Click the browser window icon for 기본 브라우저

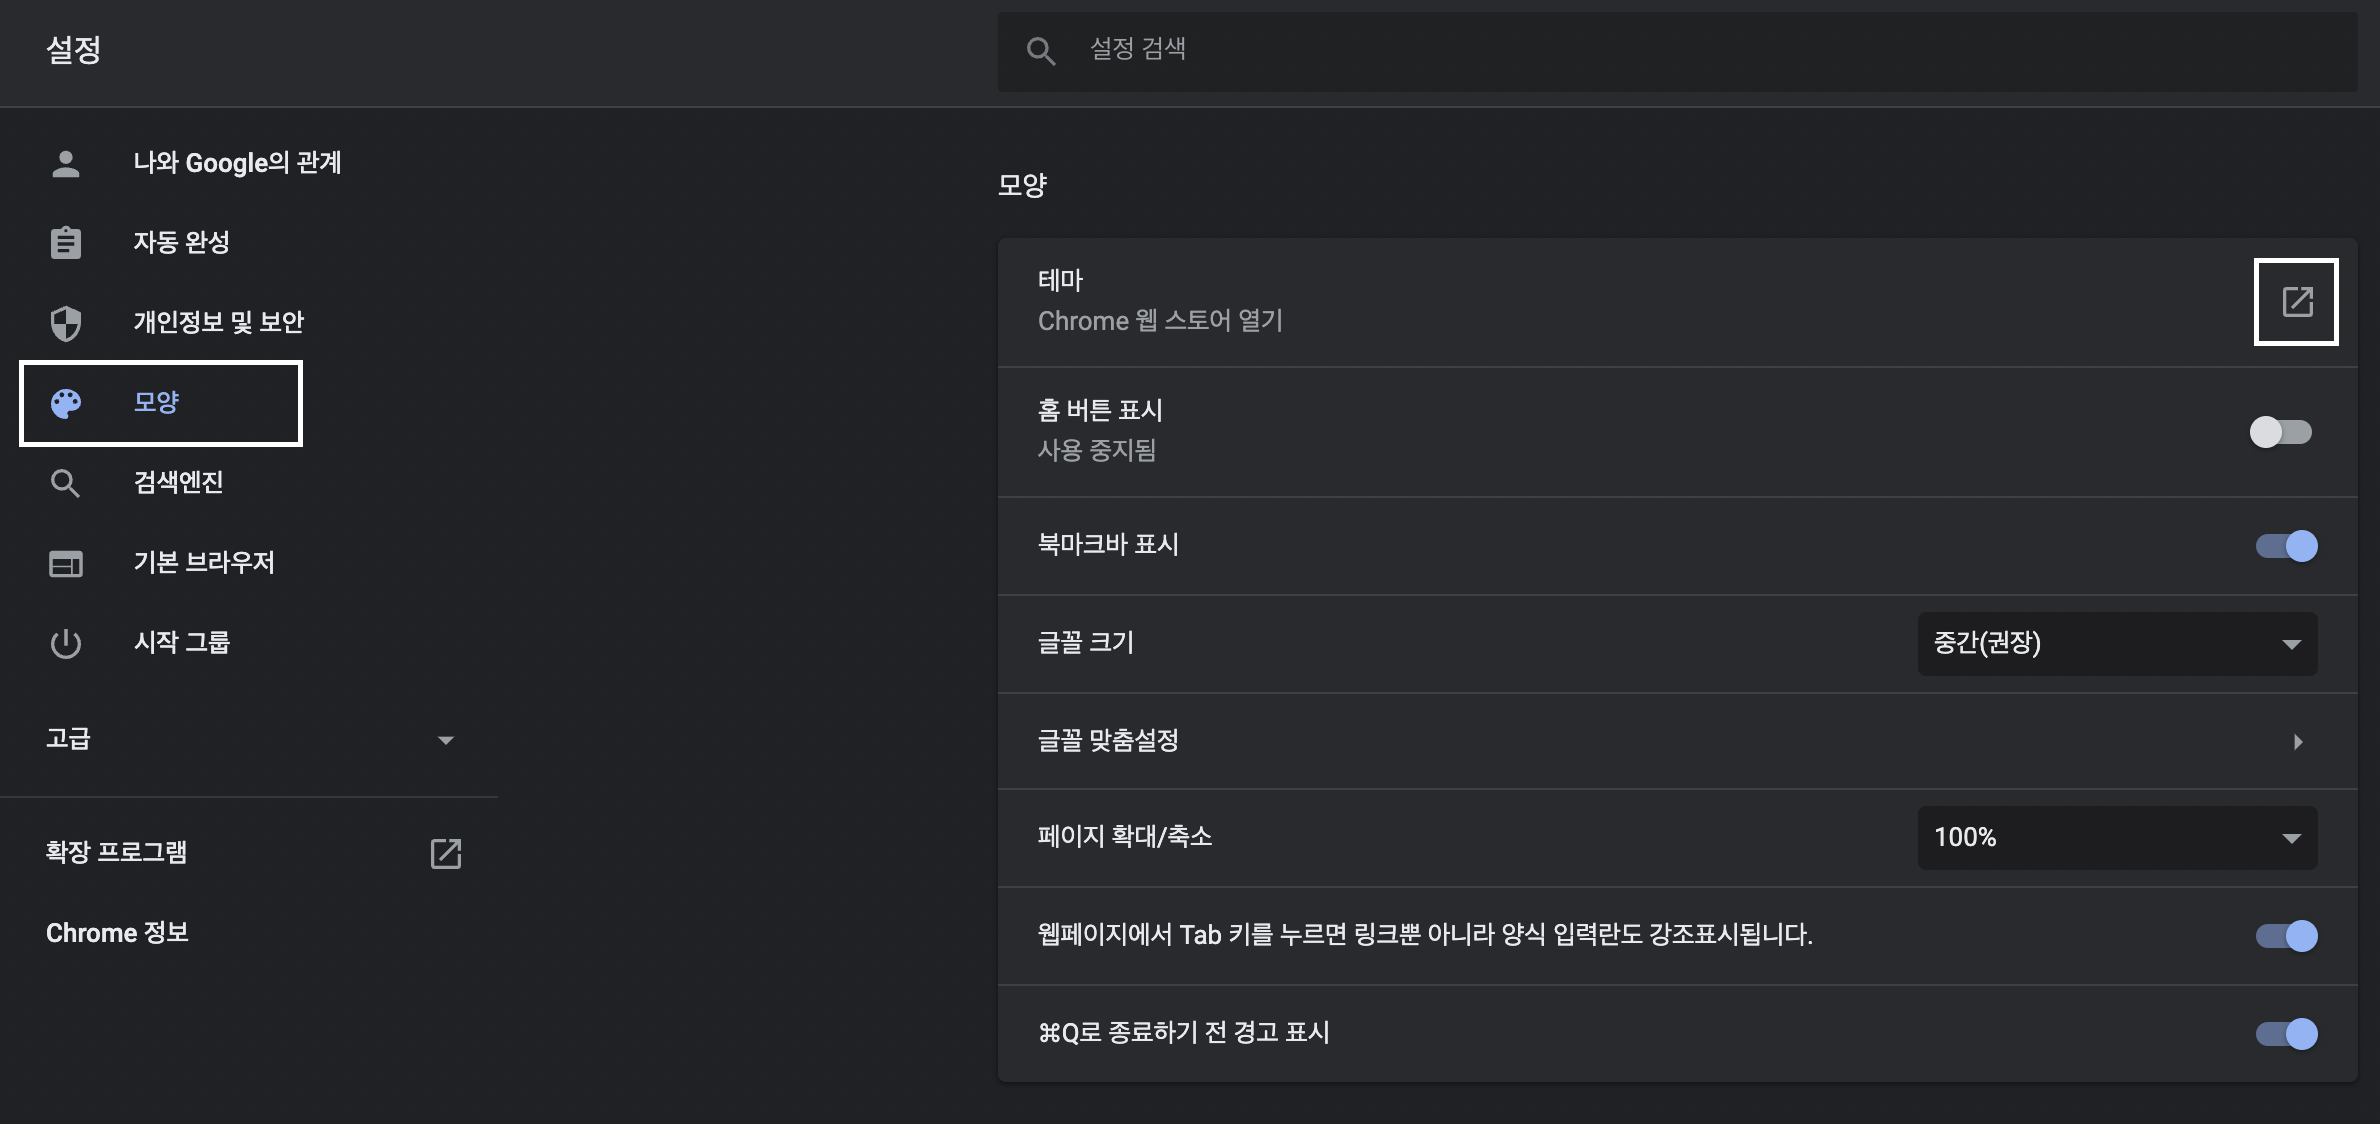coord(66,563)
